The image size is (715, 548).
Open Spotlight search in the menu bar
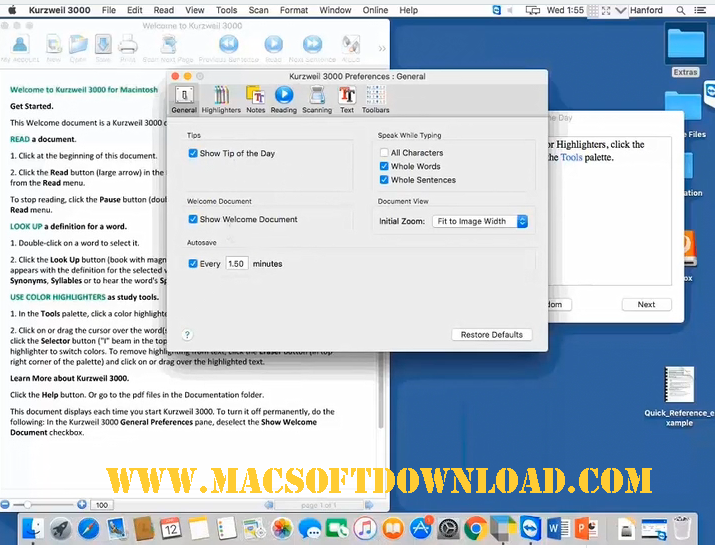coord(680,10)
